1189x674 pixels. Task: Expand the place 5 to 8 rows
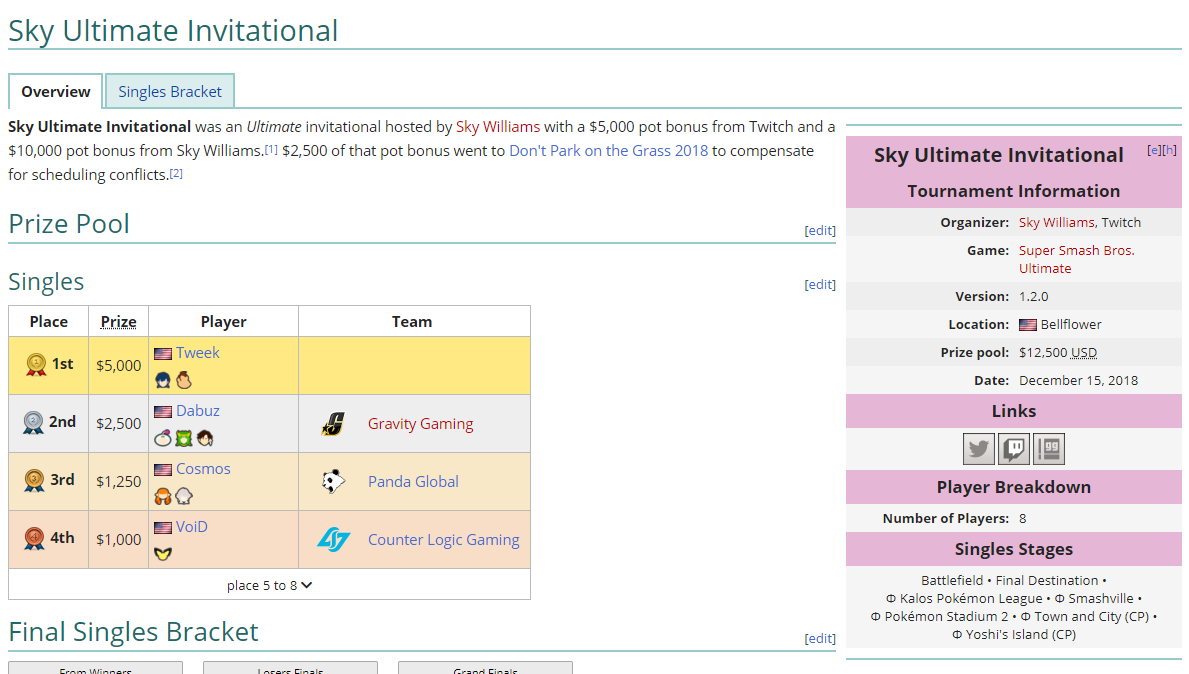(x=269, y=585)
